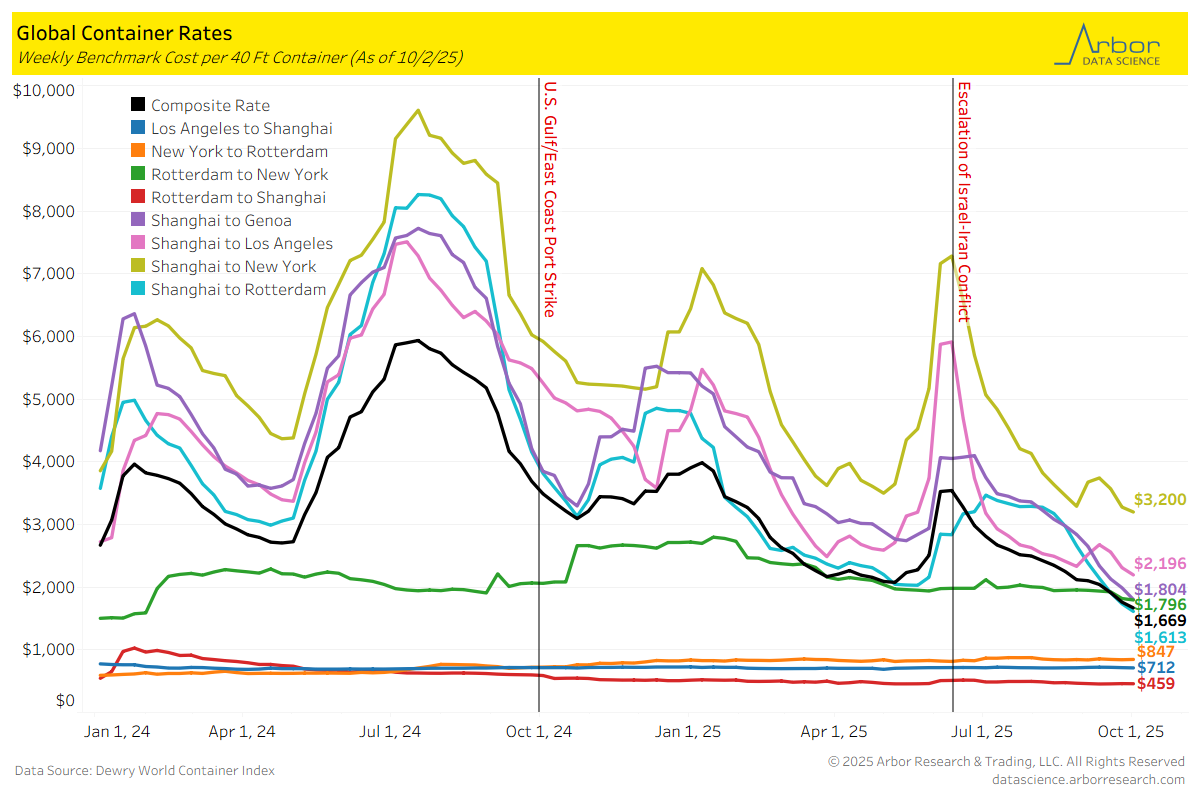
Task: Click the U.S. Gulf/East Coast Port Strike annotation
Action: pyautogui.click(x=550, y=198)
